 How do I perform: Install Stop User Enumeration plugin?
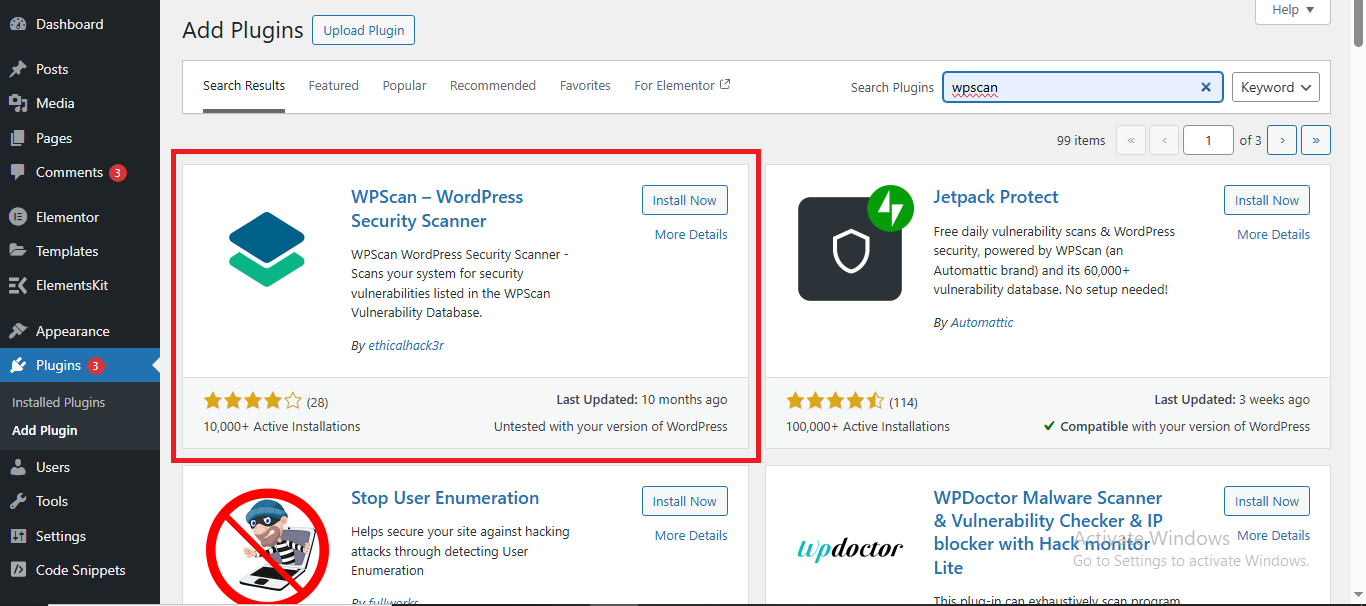point(685,501)
